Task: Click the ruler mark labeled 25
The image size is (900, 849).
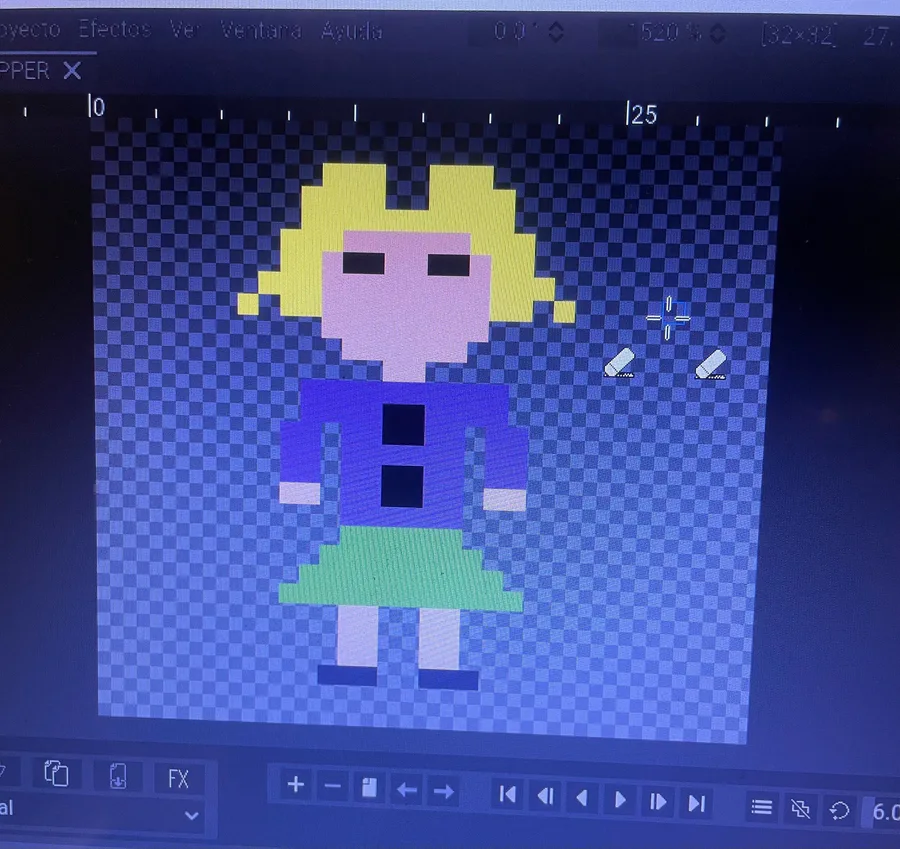Action: click(x=642, y=114)
